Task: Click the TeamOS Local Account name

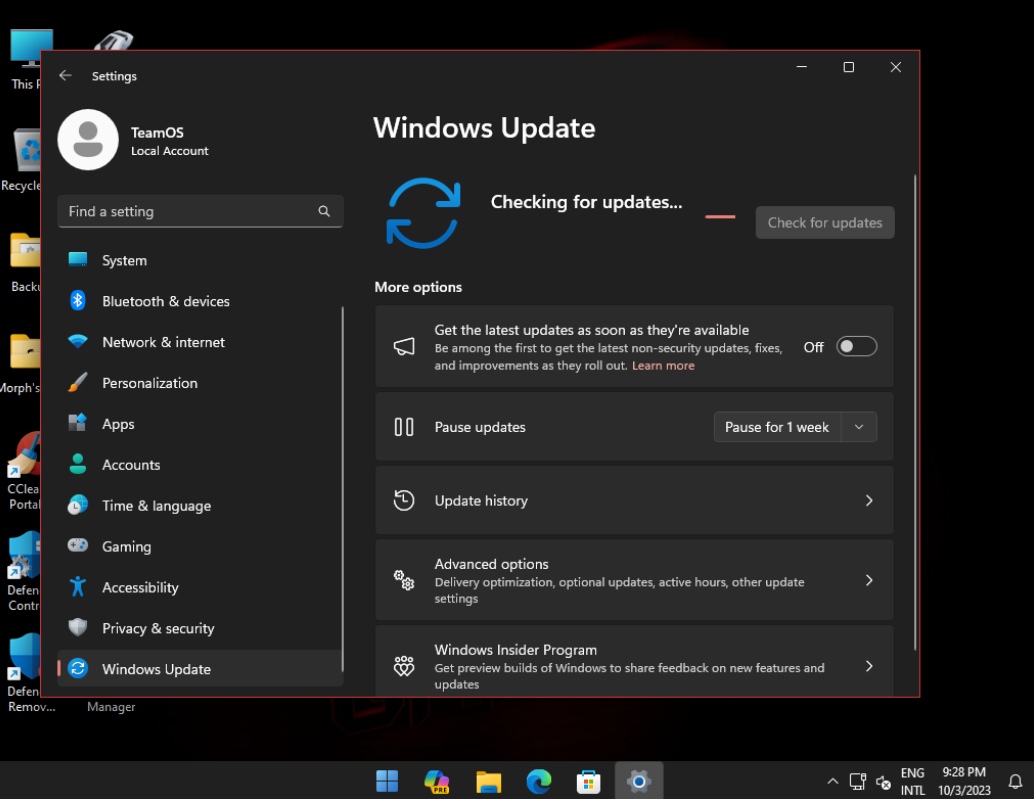Action: pyautogui.click(x=169, y=141)
